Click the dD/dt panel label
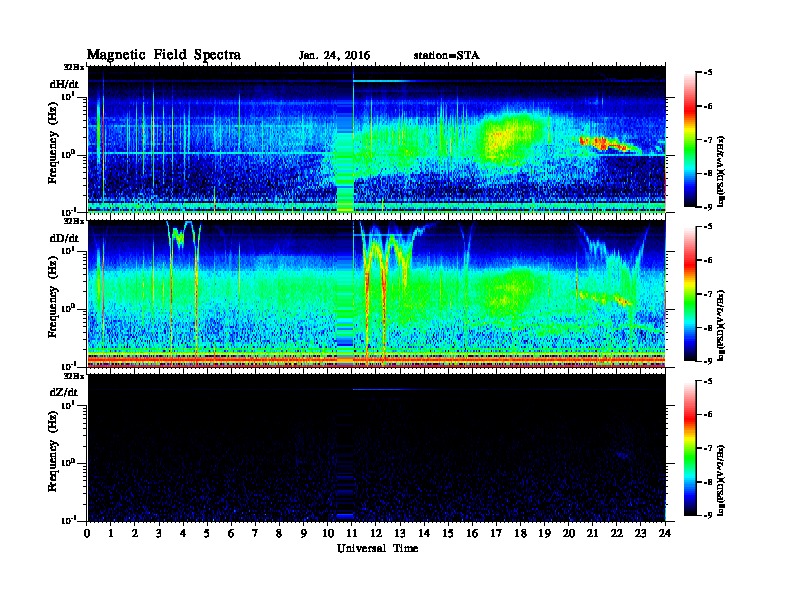The width and height of the screenshot is (792, 612). [64, 238]
